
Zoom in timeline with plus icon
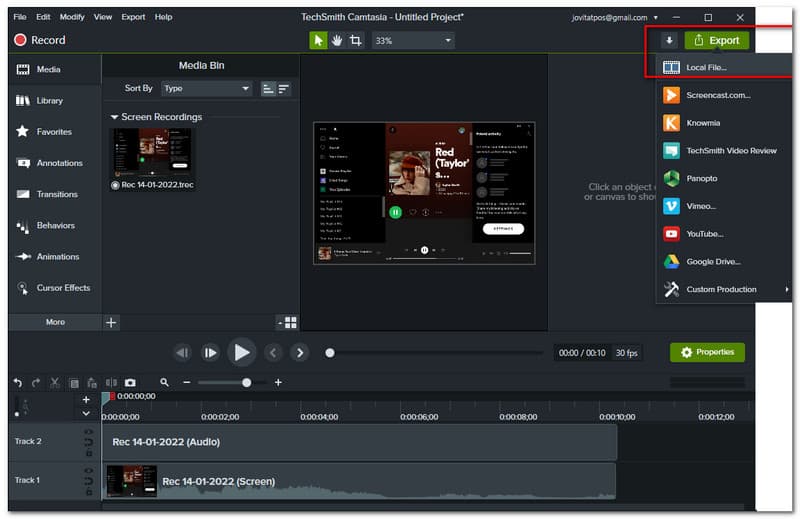click(x=278, y=382)
